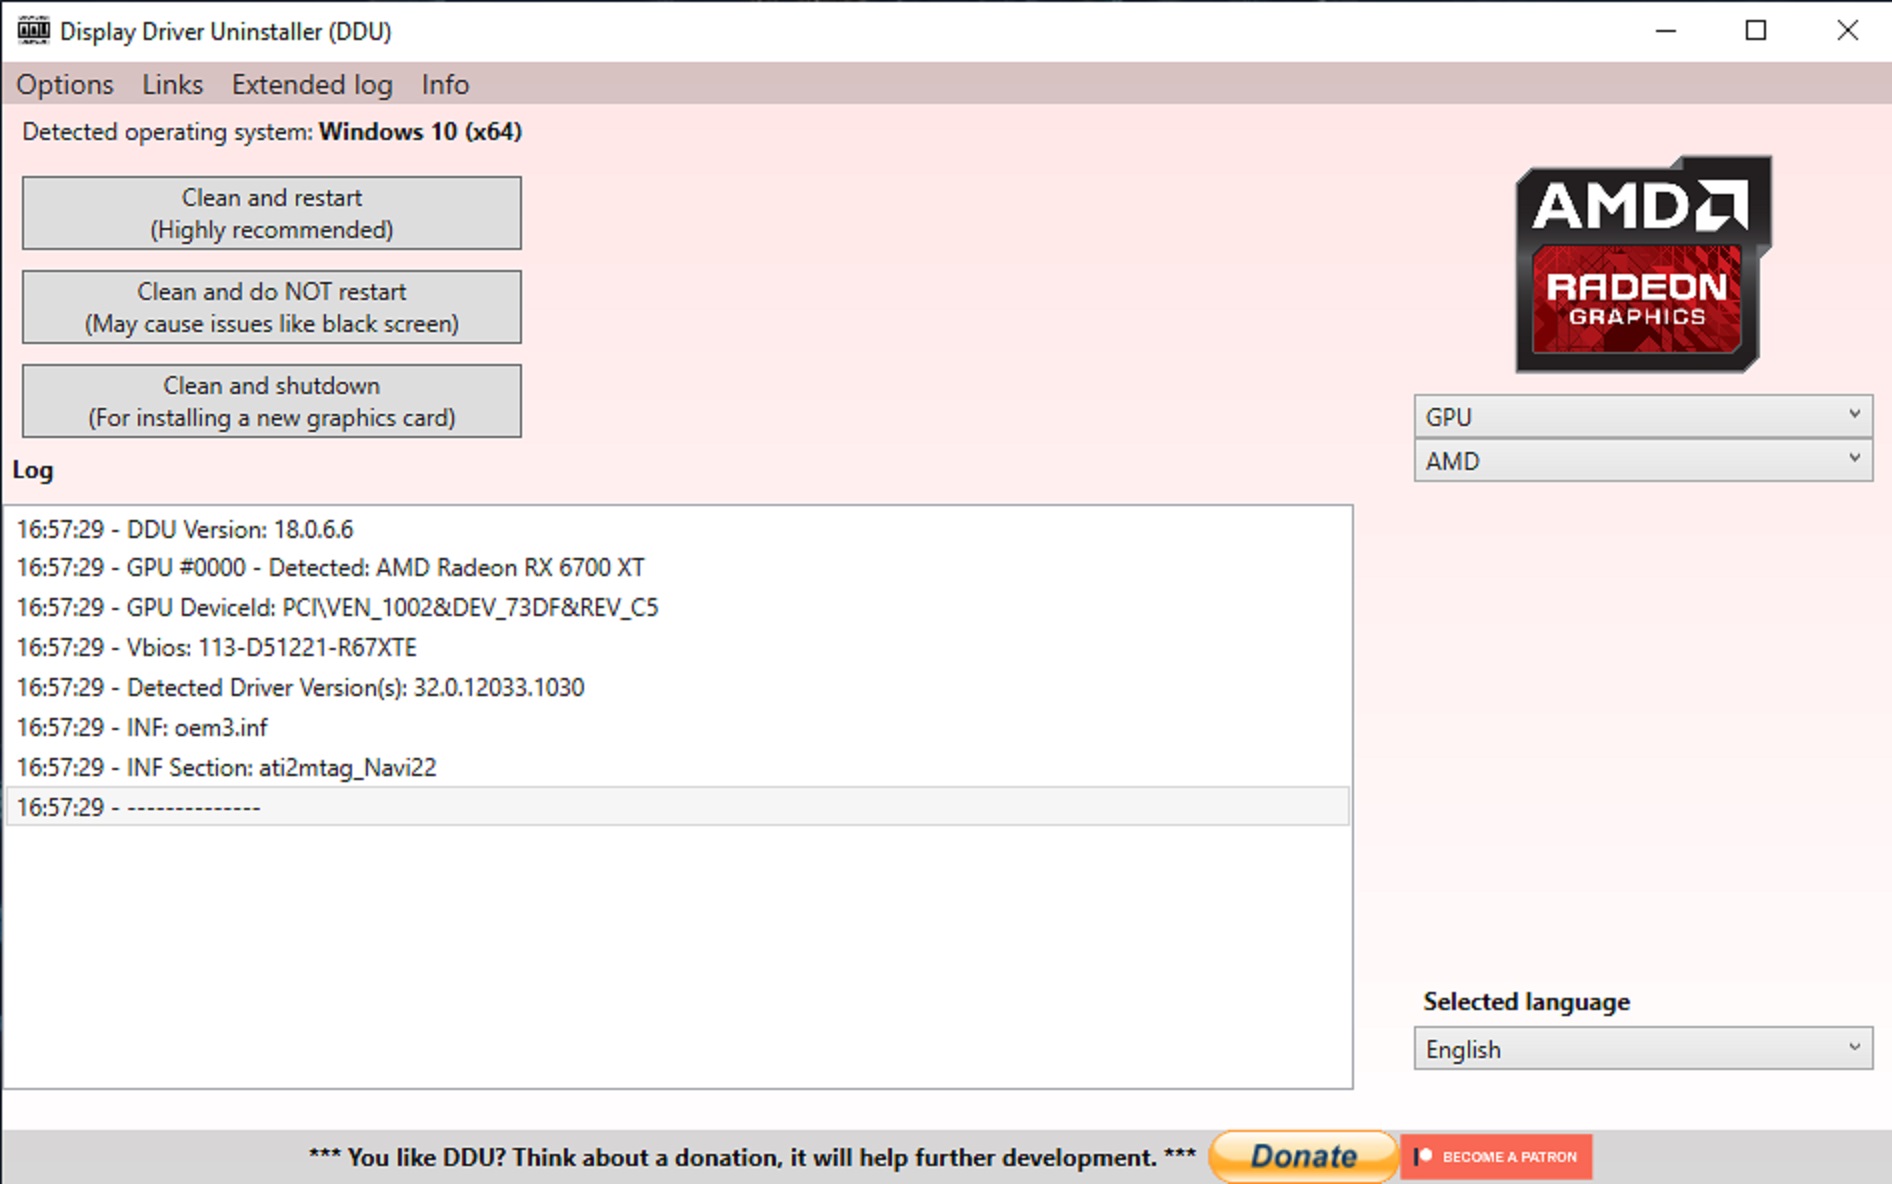Click the Detected operating system text
1892x1184 pixels.
272,132
